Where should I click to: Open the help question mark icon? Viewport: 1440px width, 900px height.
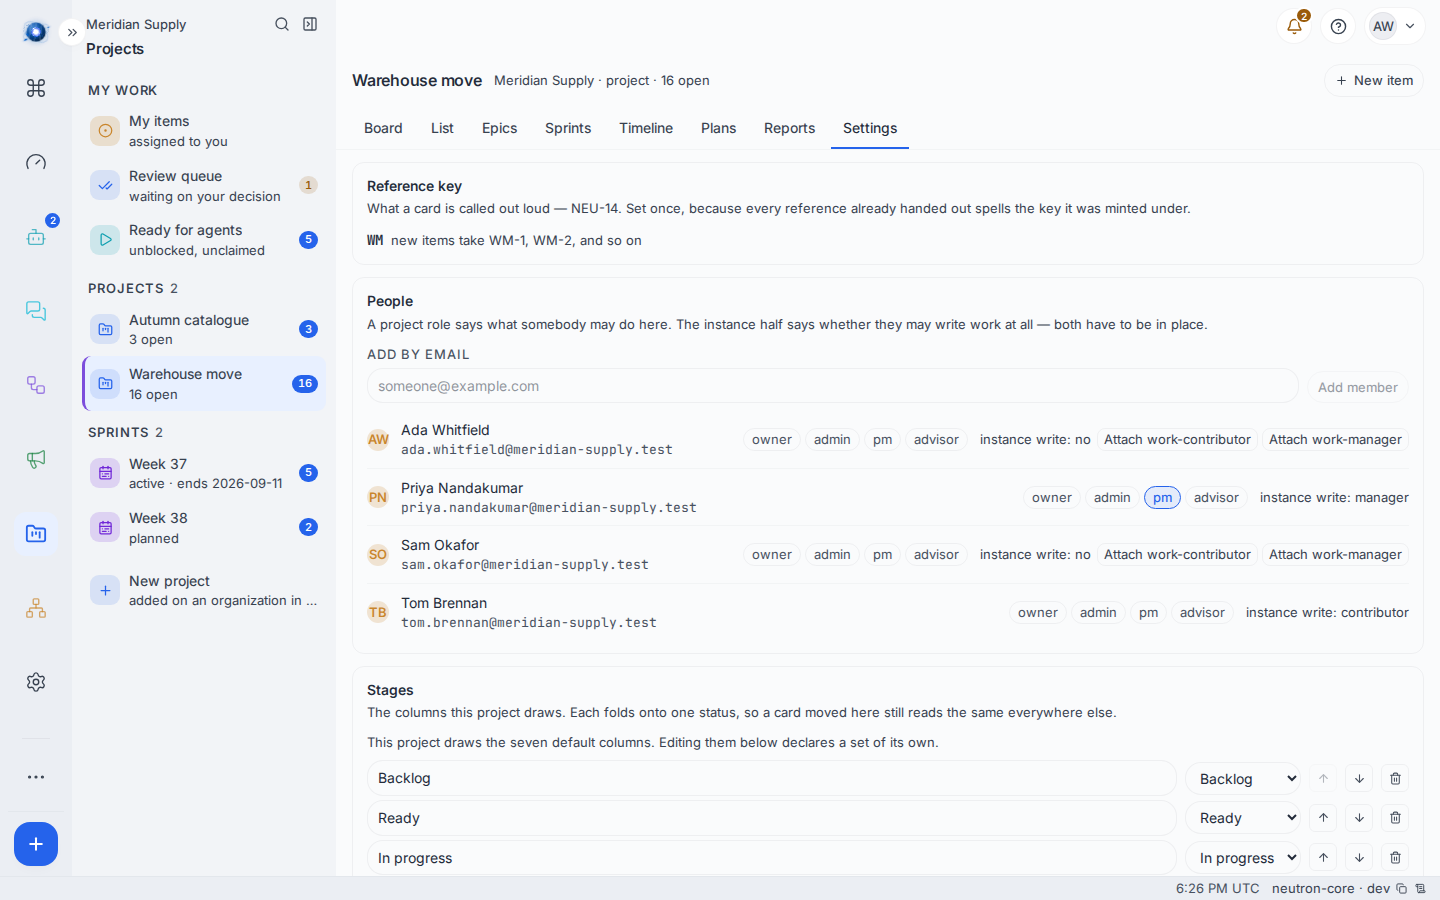(x=1338, y=26)
